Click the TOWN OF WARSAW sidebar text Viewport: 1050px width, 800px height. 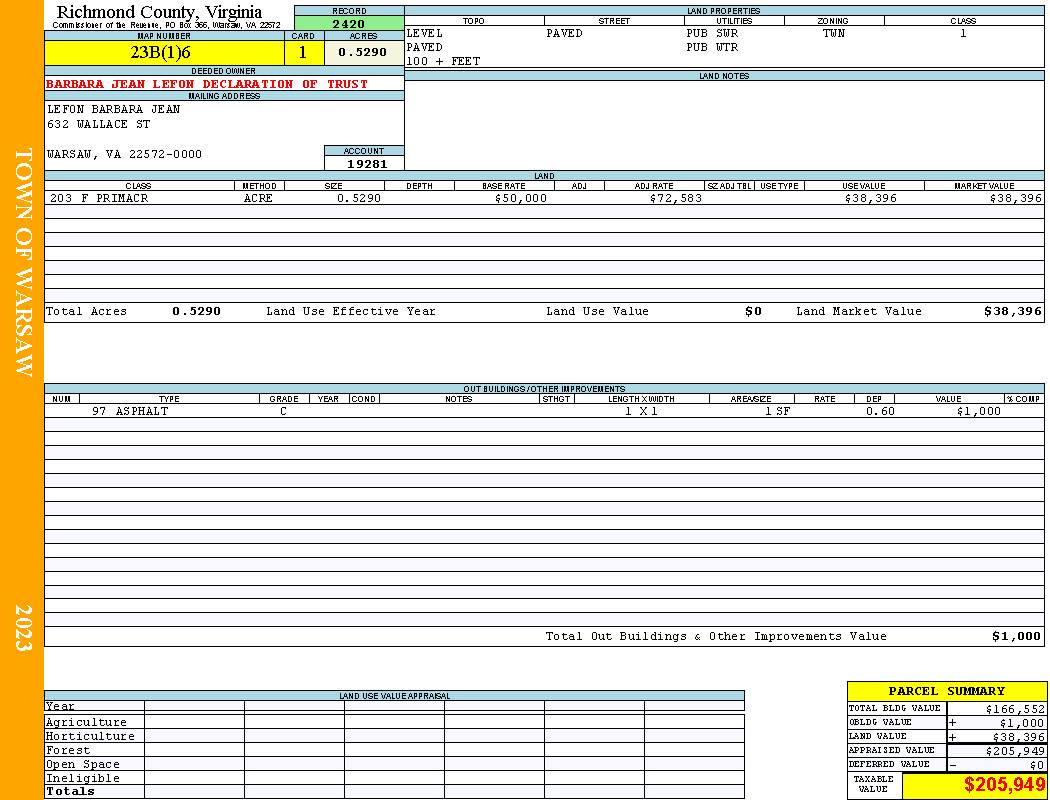point(23,262)
